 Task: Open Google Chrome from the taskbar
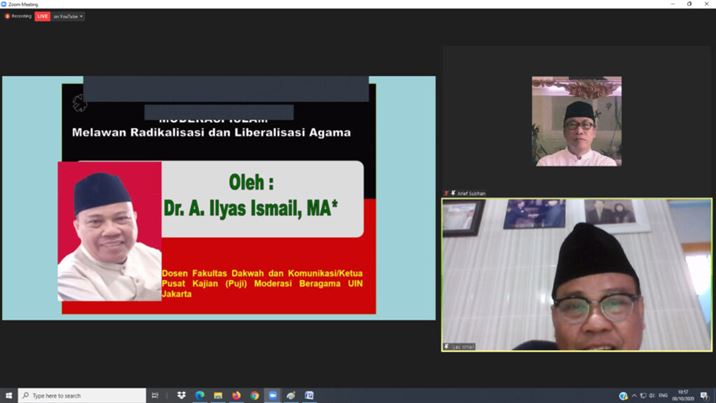coord(254,396)
